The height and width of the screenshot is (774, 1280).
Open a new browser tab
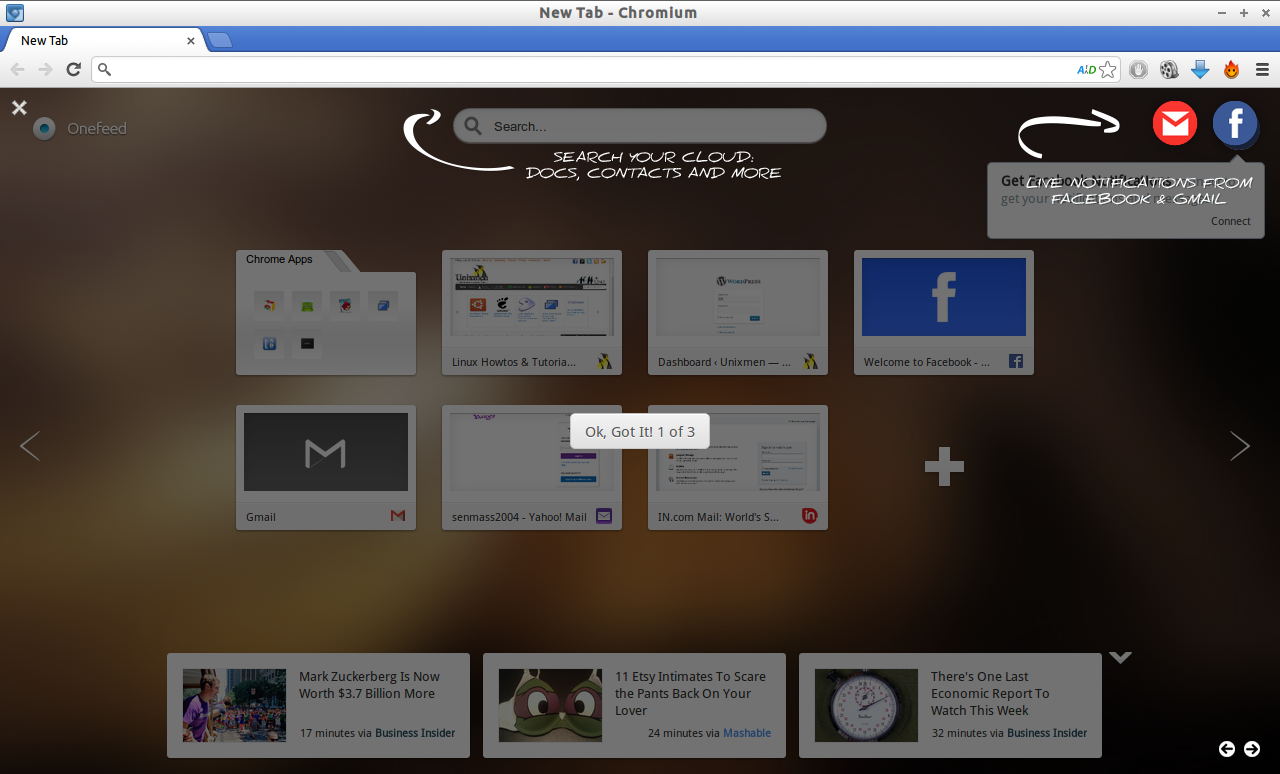pyautogui.click(x=220, y=40)
